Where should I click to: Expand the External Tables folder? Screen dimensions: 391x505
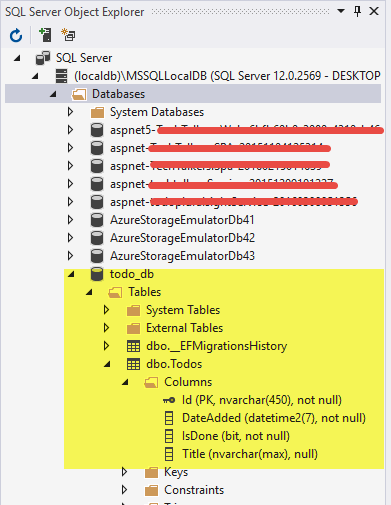coord(106,328)
